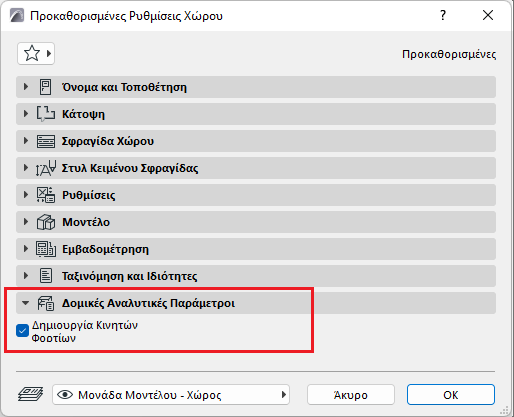Image resolution: width=514 pixels, height=417 pixels.
Task: Click the Σφραγίδα Χώρου stamp icon
Action: [46, 141]
